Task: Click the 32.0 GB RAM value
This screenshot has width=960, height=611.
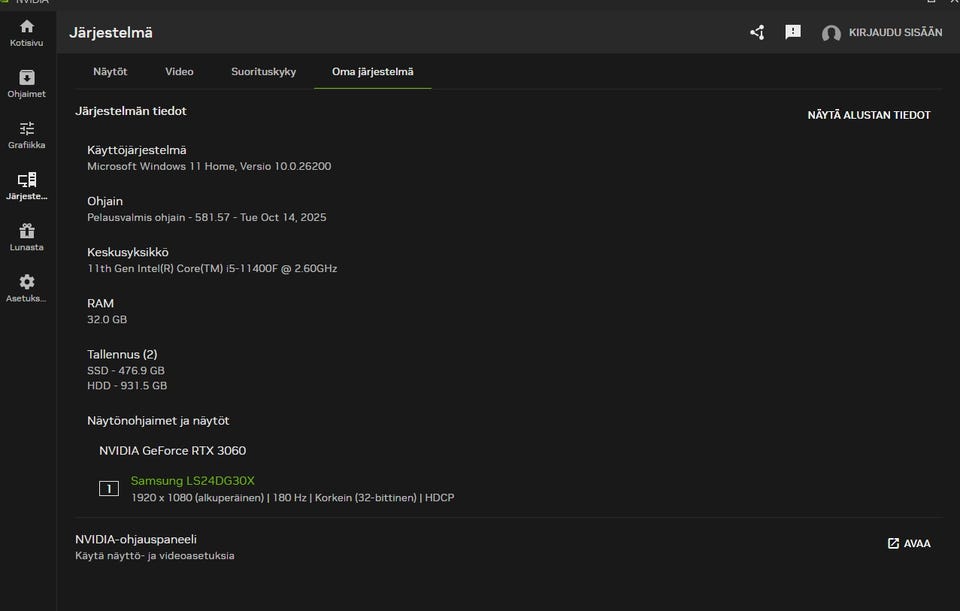Action: coord(107,320)
